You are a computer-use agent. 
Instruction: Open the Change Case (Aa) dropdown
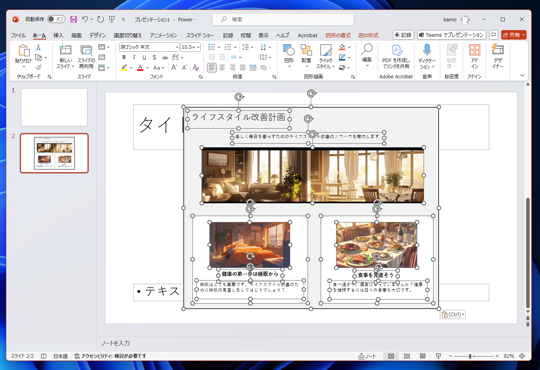pyautogui.click(x=158, y=68)
